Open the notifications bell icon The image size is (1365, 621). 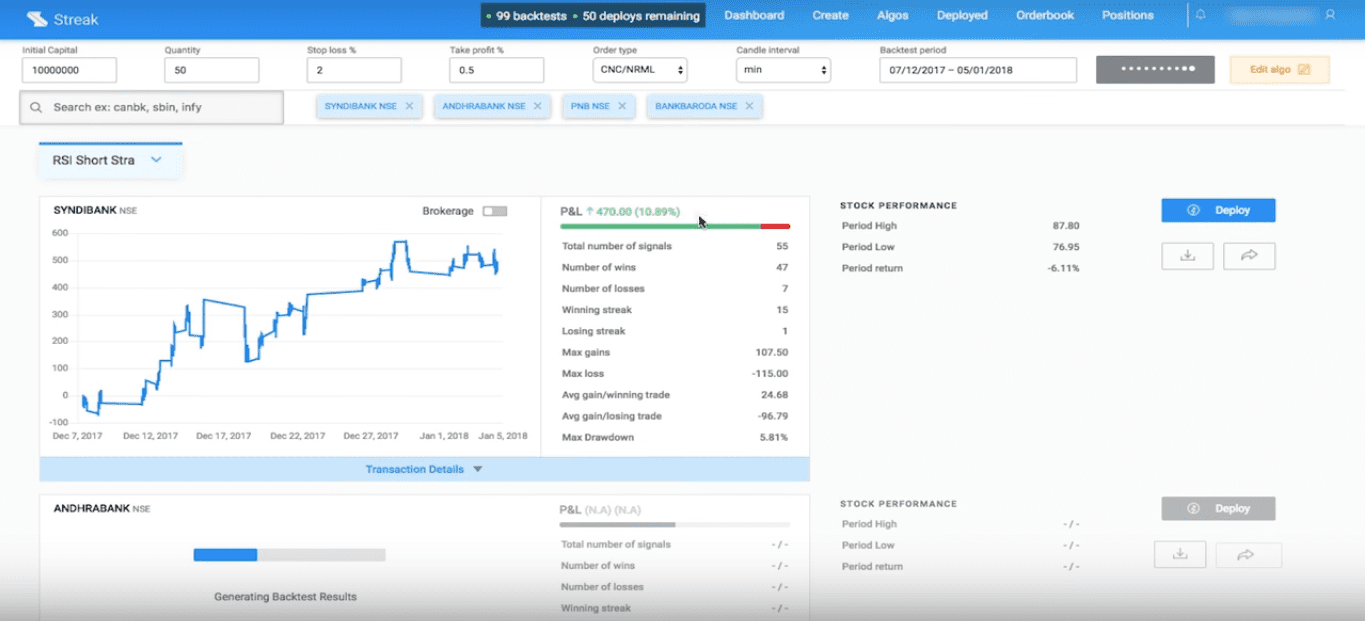[1201, 15]
